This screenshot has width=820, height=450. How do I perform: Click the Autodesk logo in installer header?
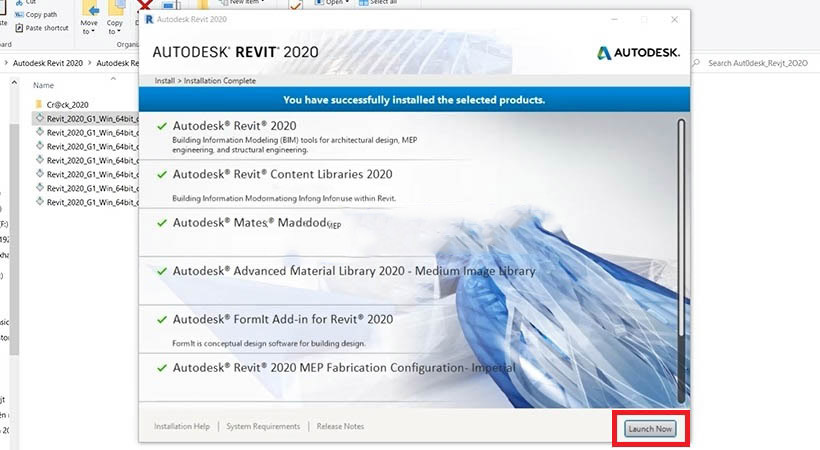pyautogui.click(x=638, y=52)
